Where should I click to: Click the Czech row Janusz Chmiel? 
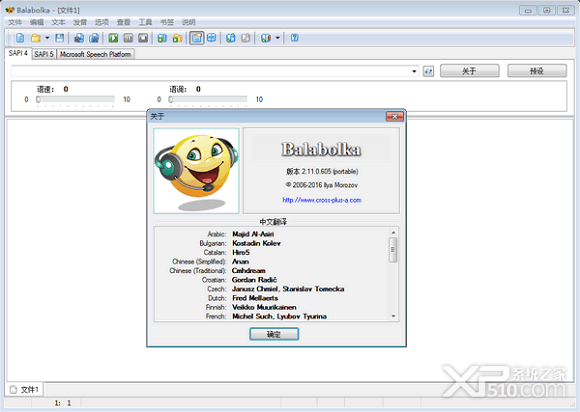(276, 289)
